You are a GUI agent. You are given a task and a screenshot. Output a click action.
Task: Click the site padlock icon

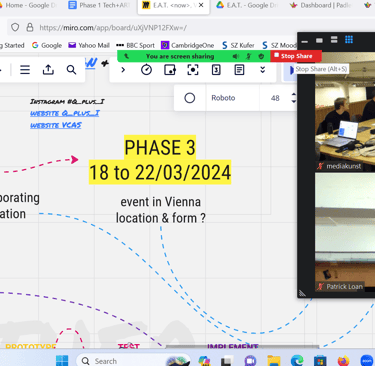(x=30, y=27)
